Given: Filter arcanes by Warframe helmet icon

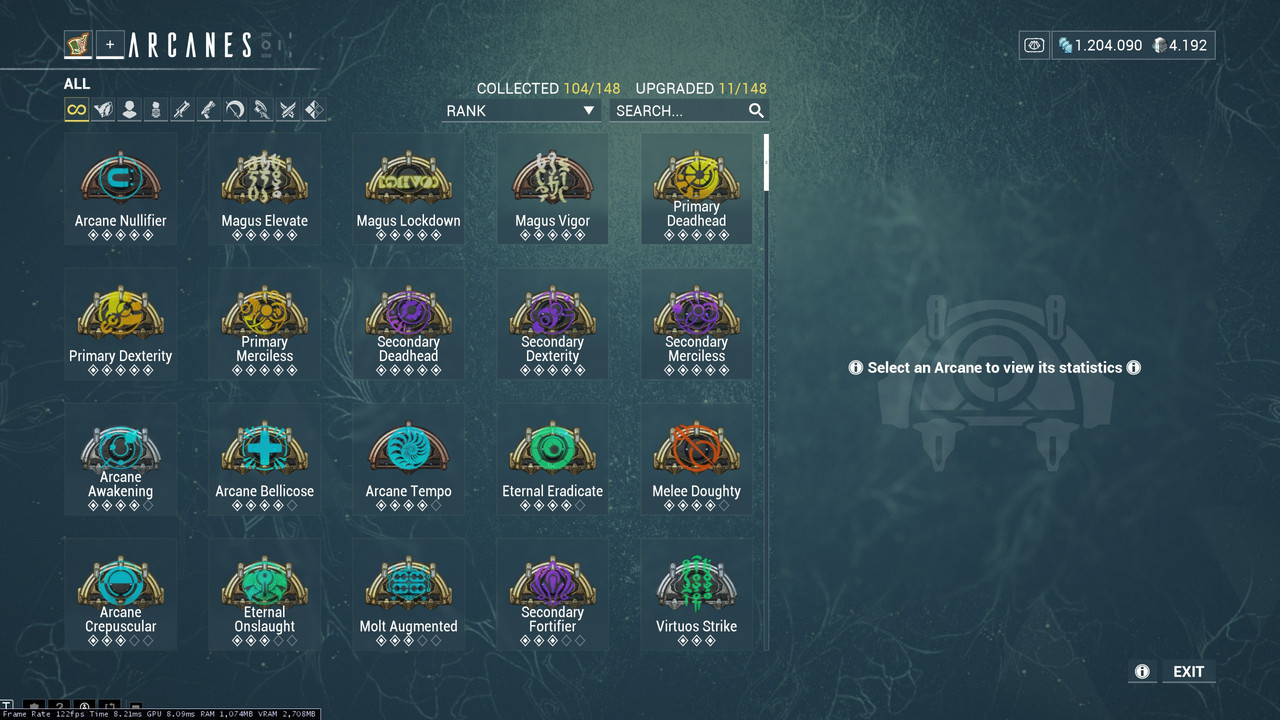Looking at the screenshot, I should click(103, 110).
